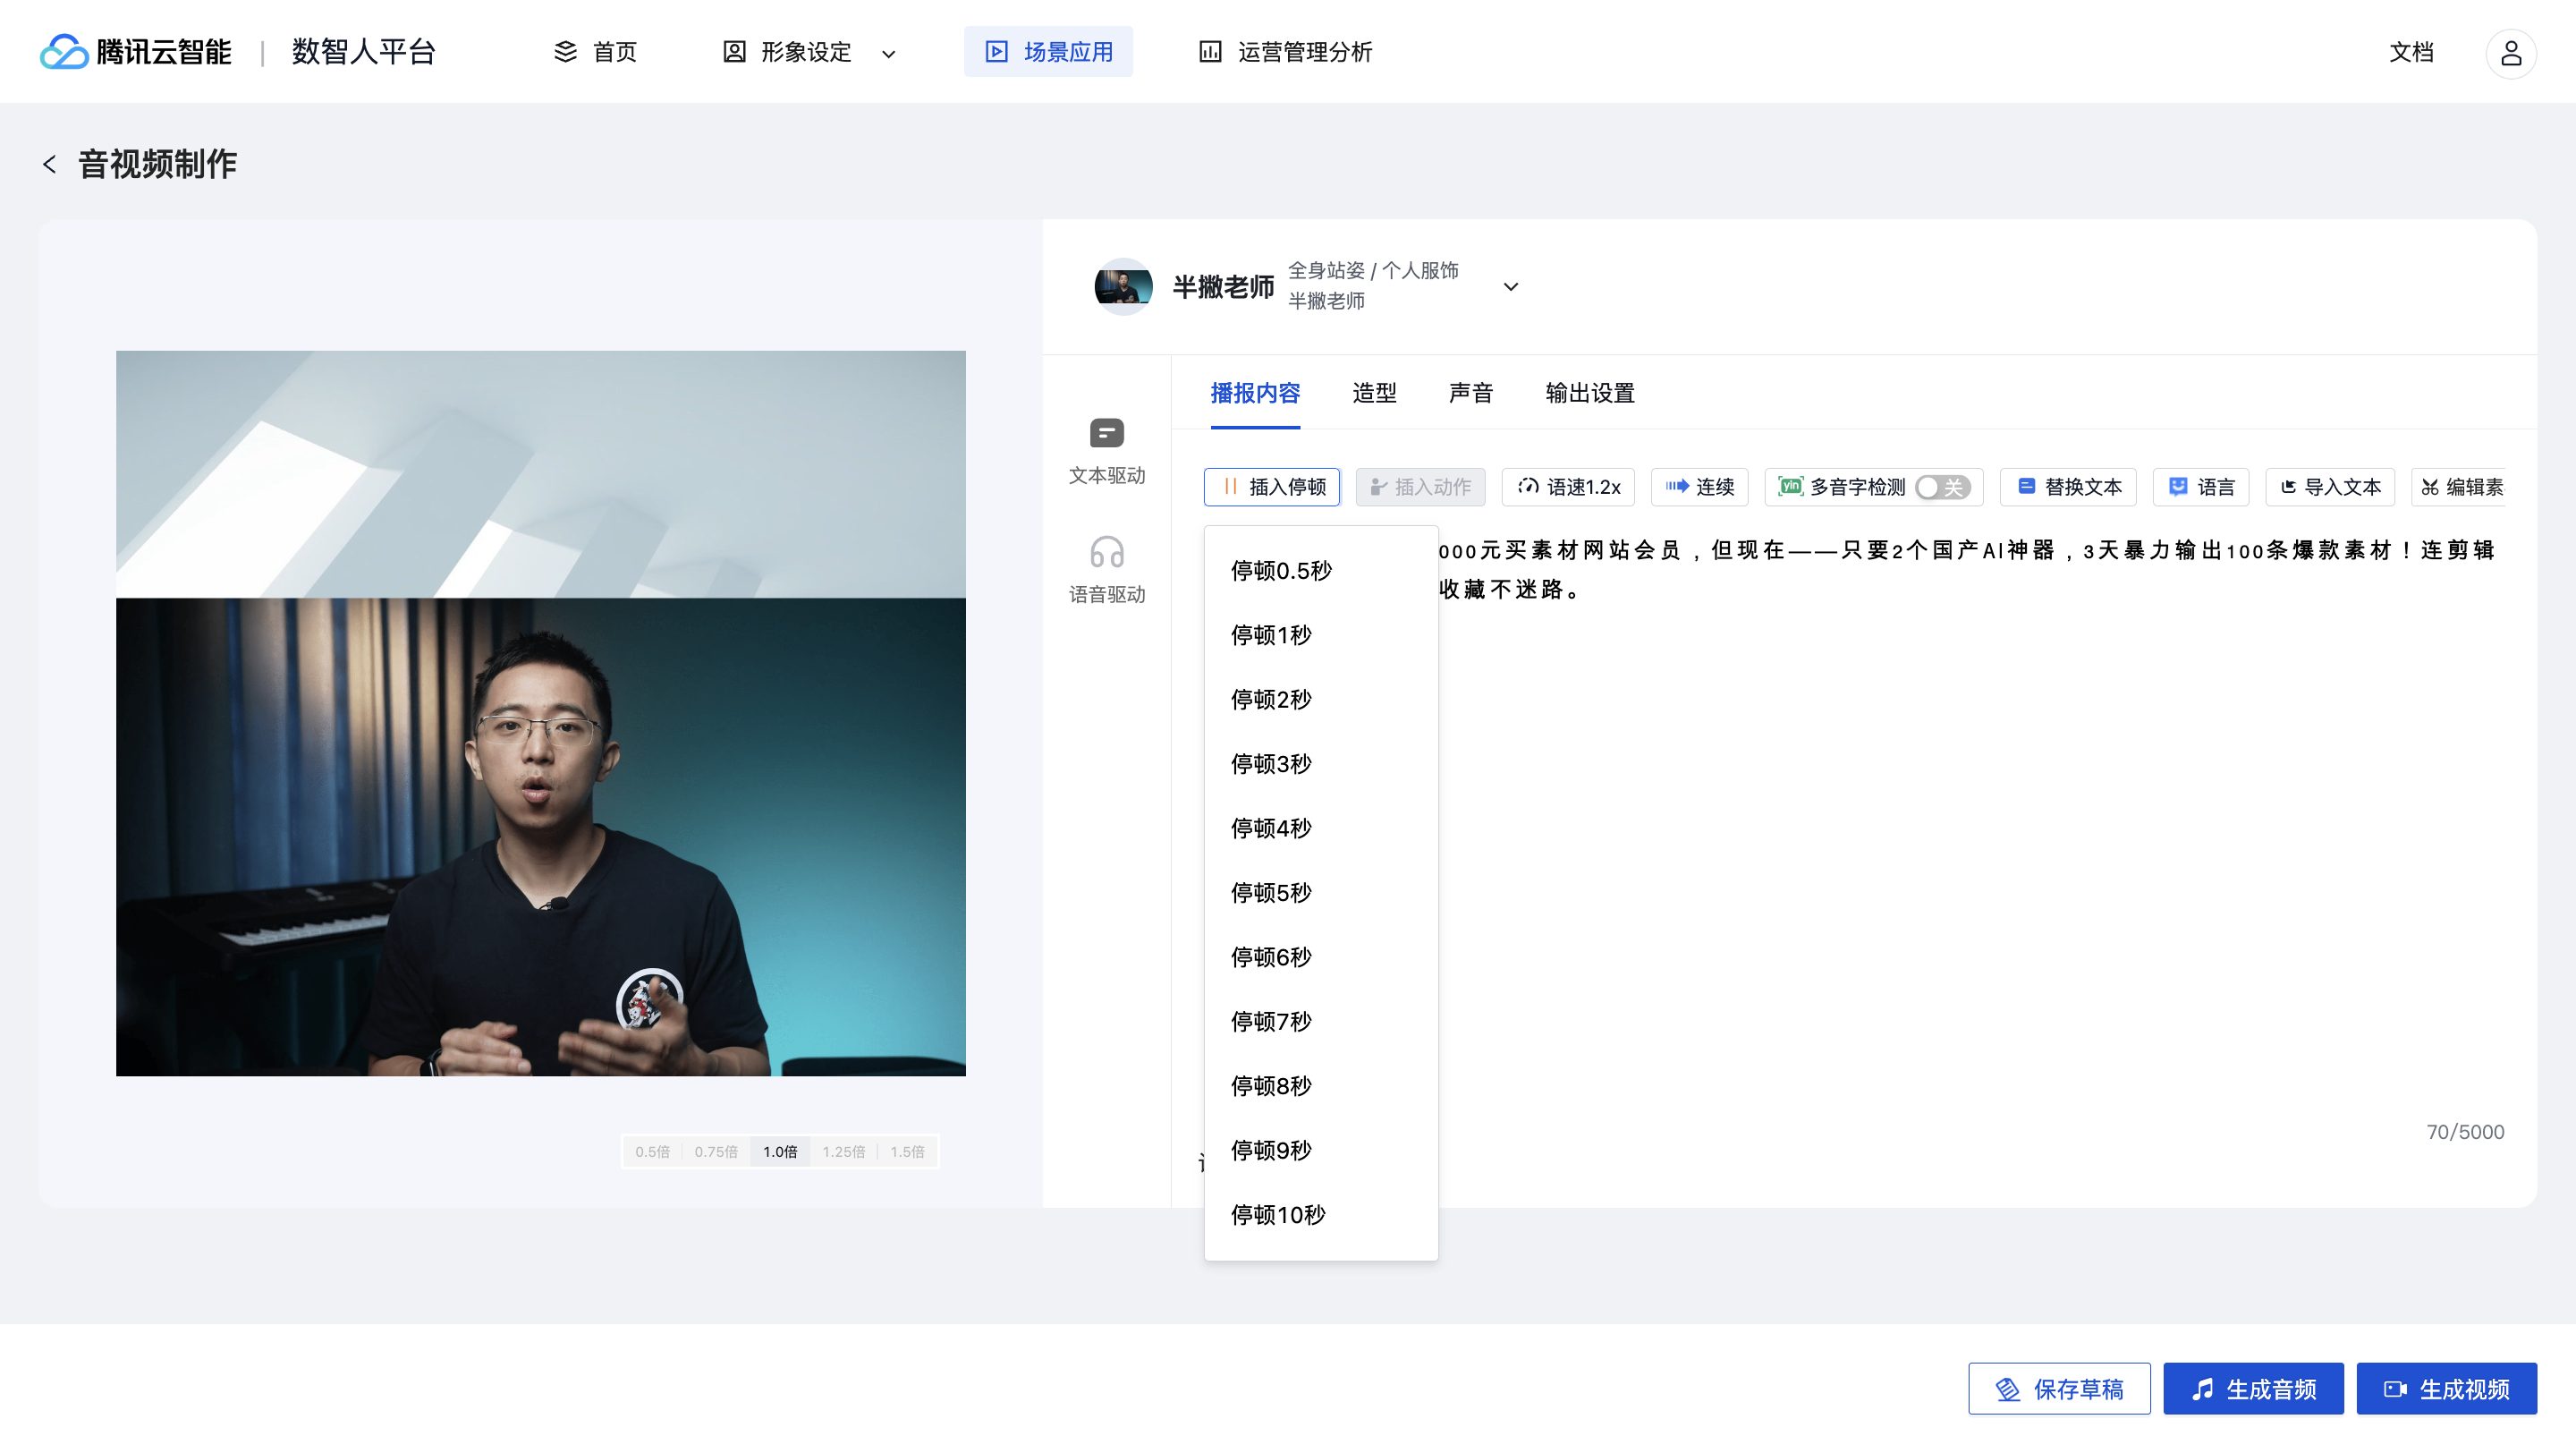
Task: Open the 语速1.2x speed dropdown
Action: coord(1568,487)
